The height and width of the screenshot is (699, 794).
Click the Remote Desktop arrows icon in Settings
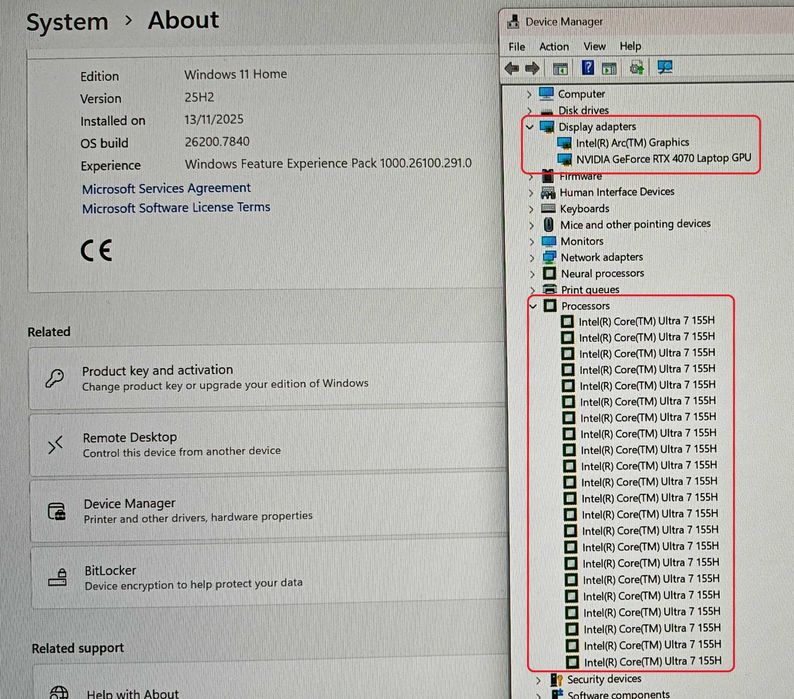pyautogui.click(x=55, y=445)
